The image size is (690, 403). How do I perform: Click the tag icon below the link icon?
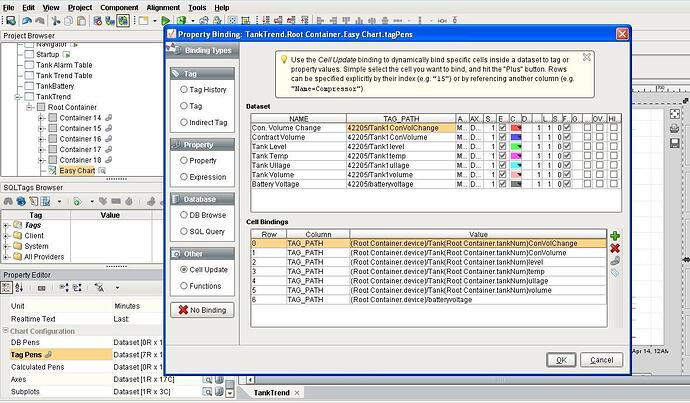coord(615,273)
